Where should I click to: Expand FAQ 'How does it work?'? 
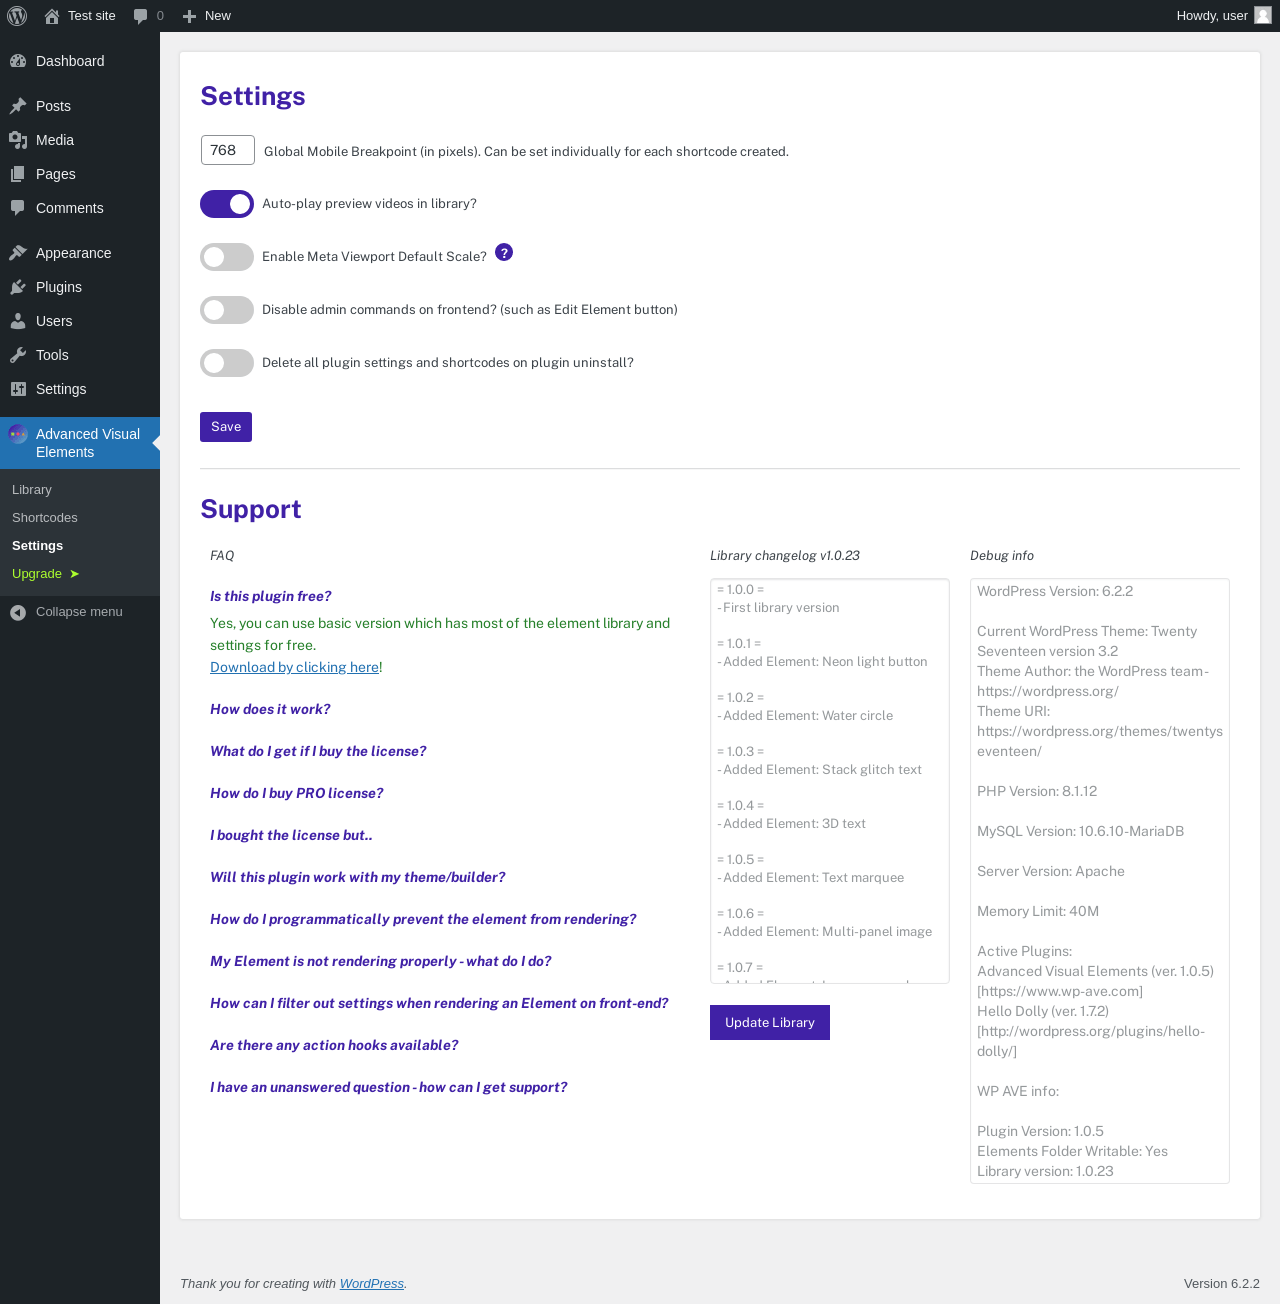(x=270, y=709)
